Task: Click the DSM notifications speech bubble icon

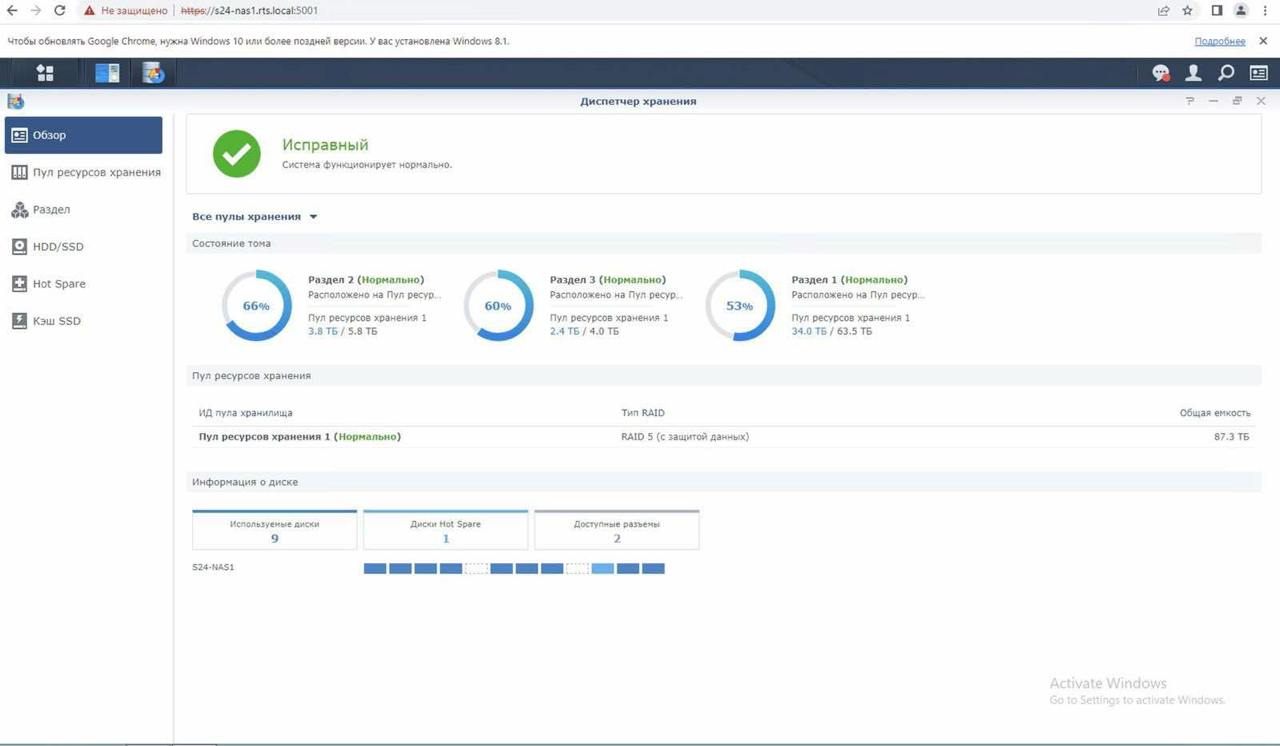Action: 1160,73
